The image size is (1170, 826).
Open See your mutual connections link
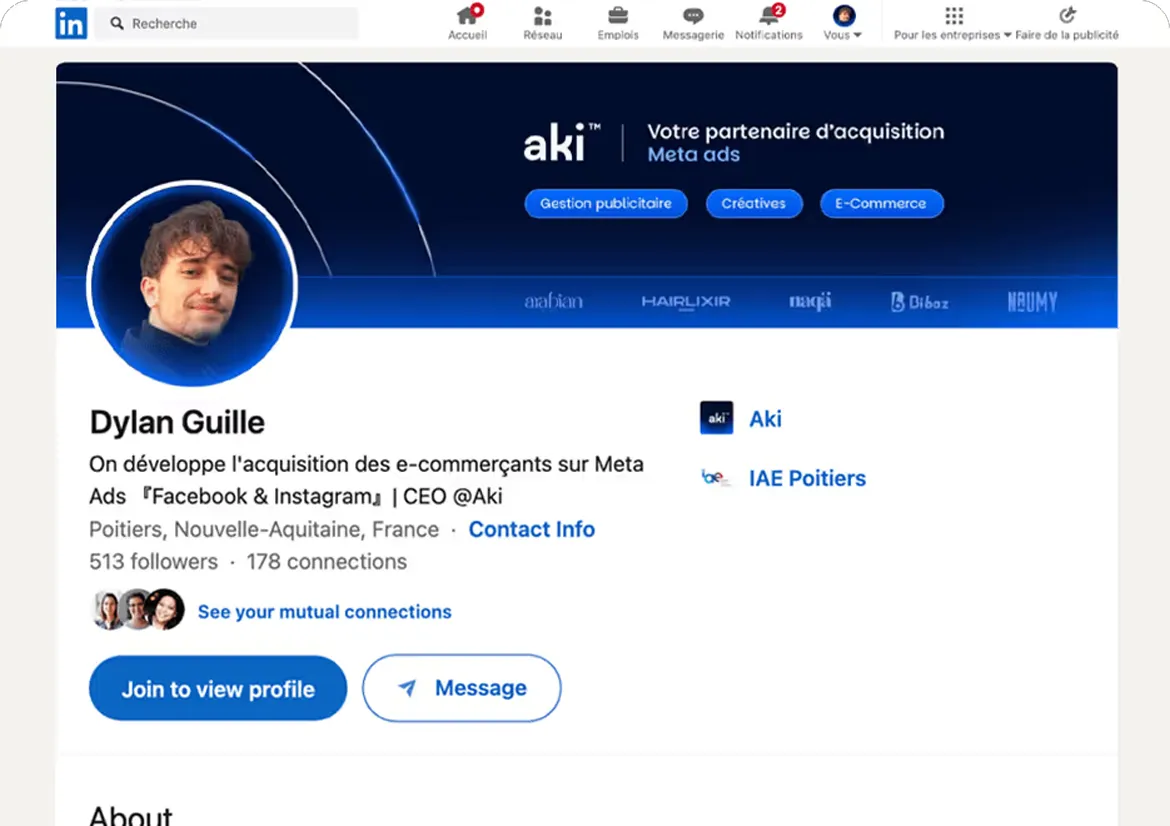(325, 612)
